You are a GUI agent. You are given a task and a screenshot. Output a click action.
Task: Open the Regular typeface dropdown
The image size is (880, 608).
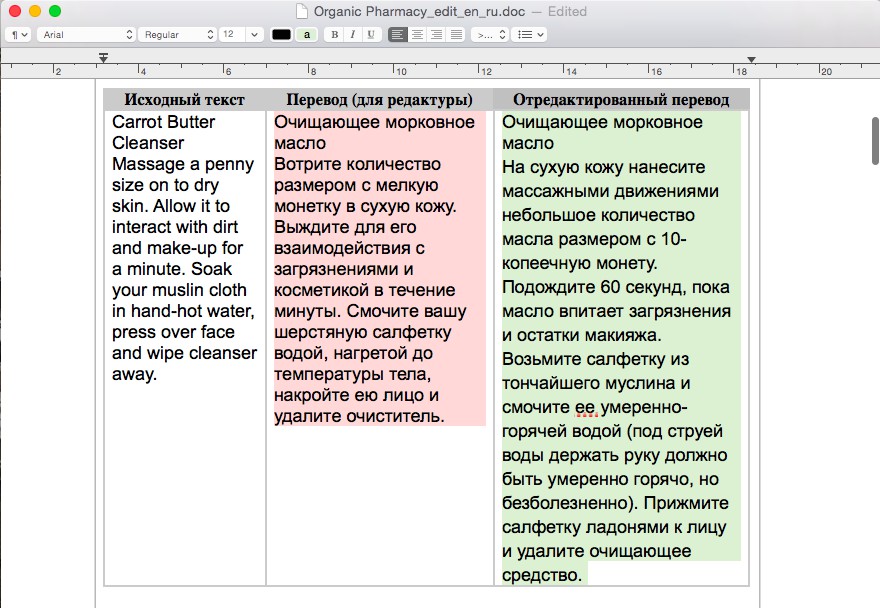click(x=177, y=34)
